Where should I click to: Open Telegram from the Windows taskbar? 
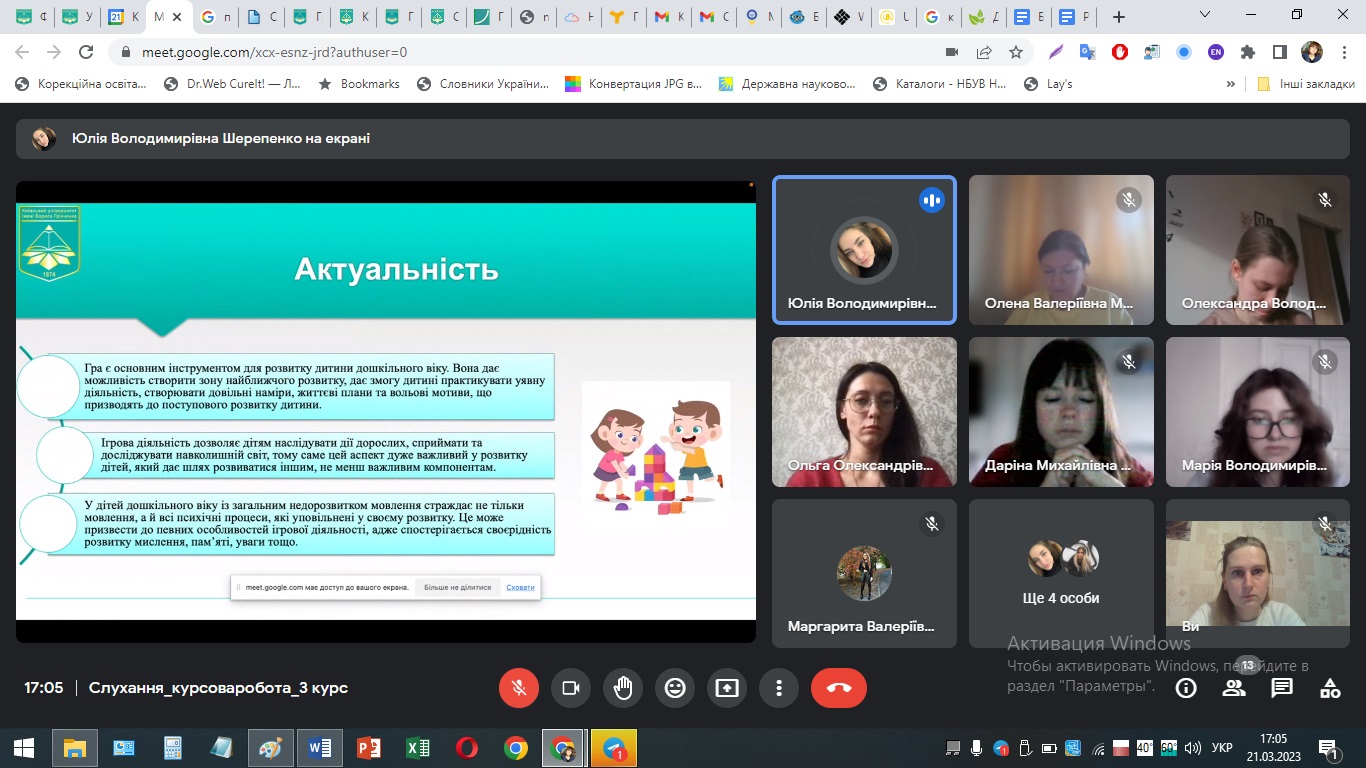[614, 748]
